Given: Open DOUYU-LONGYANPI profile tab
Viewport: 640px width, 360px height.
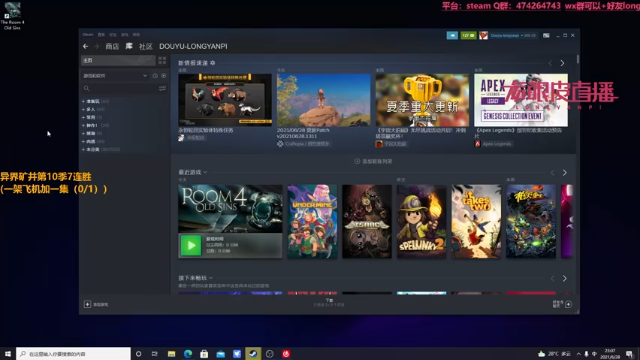Looking at the screenshot, I should (x=193, y=47).
